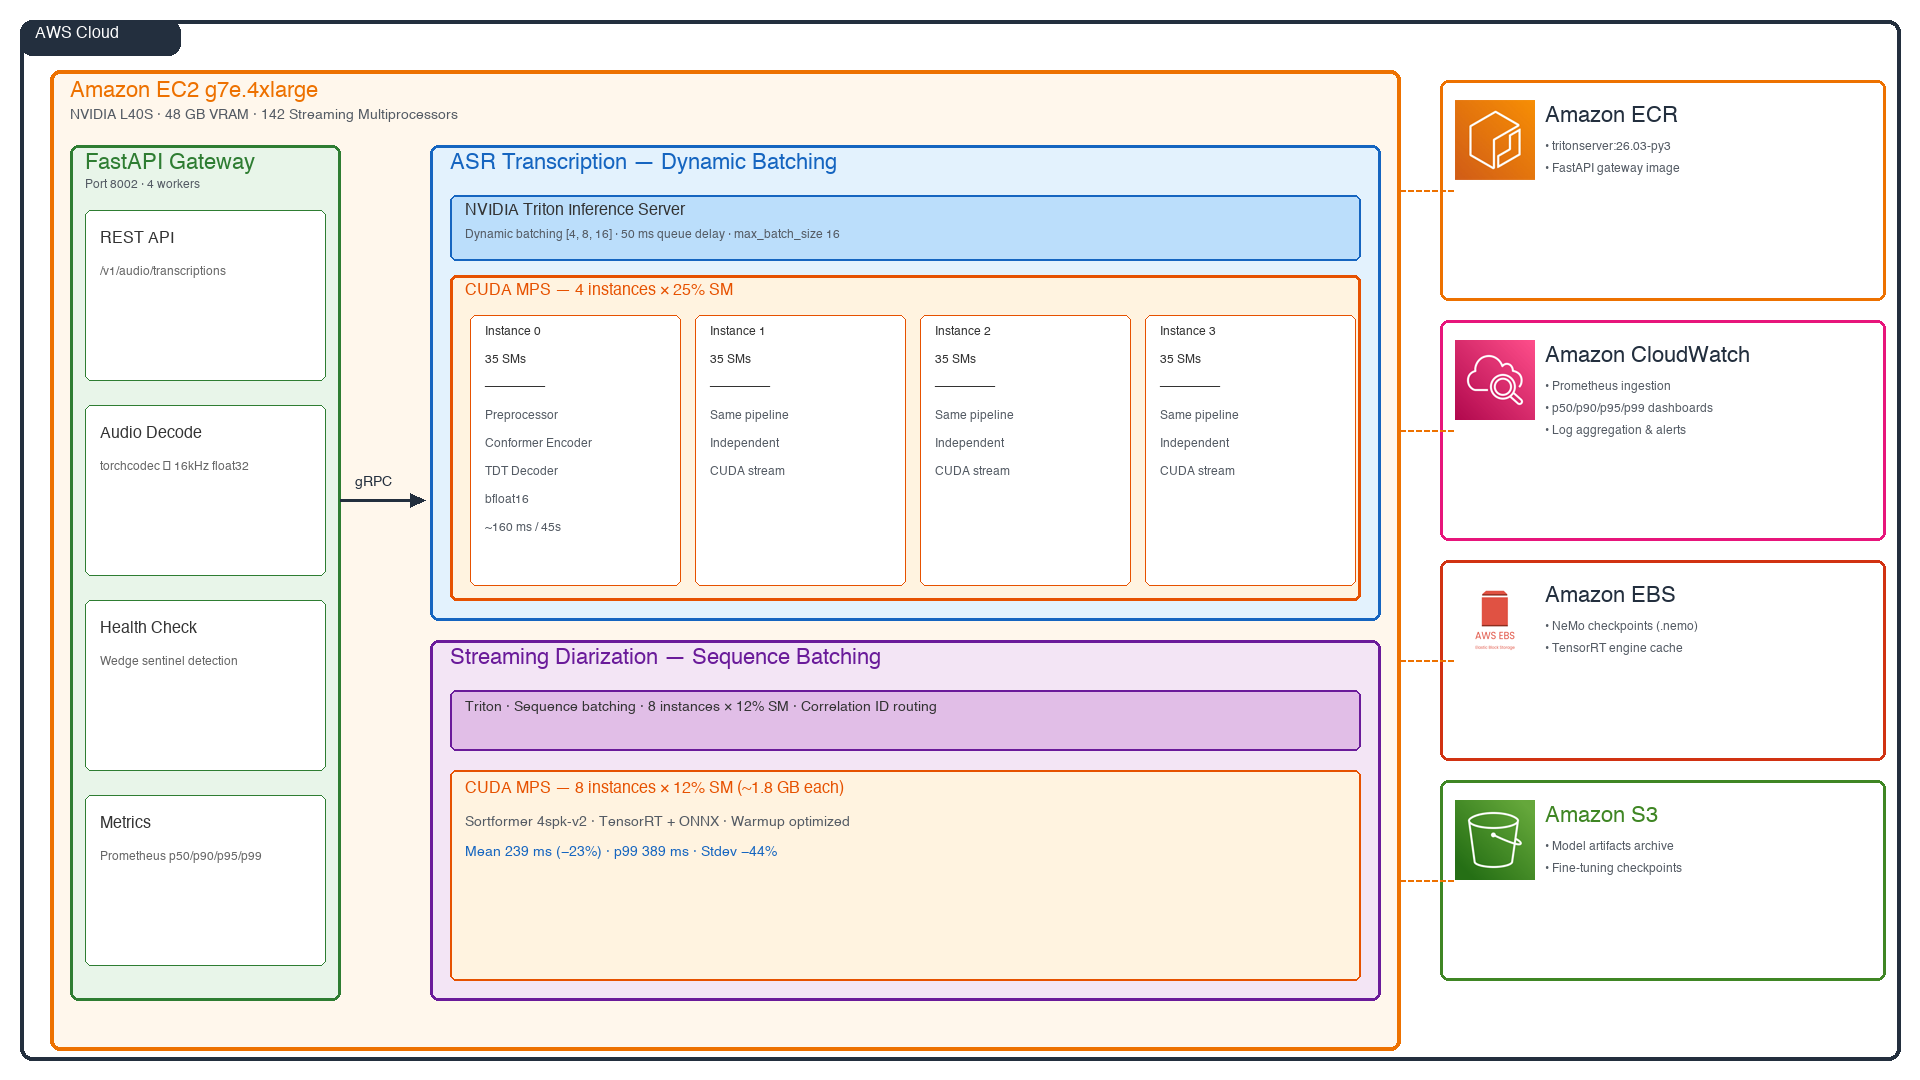Click CUDA stream in Instance 1
Image resolution: width=1920 pixels, height=1080 pixels.
point(747,471)
